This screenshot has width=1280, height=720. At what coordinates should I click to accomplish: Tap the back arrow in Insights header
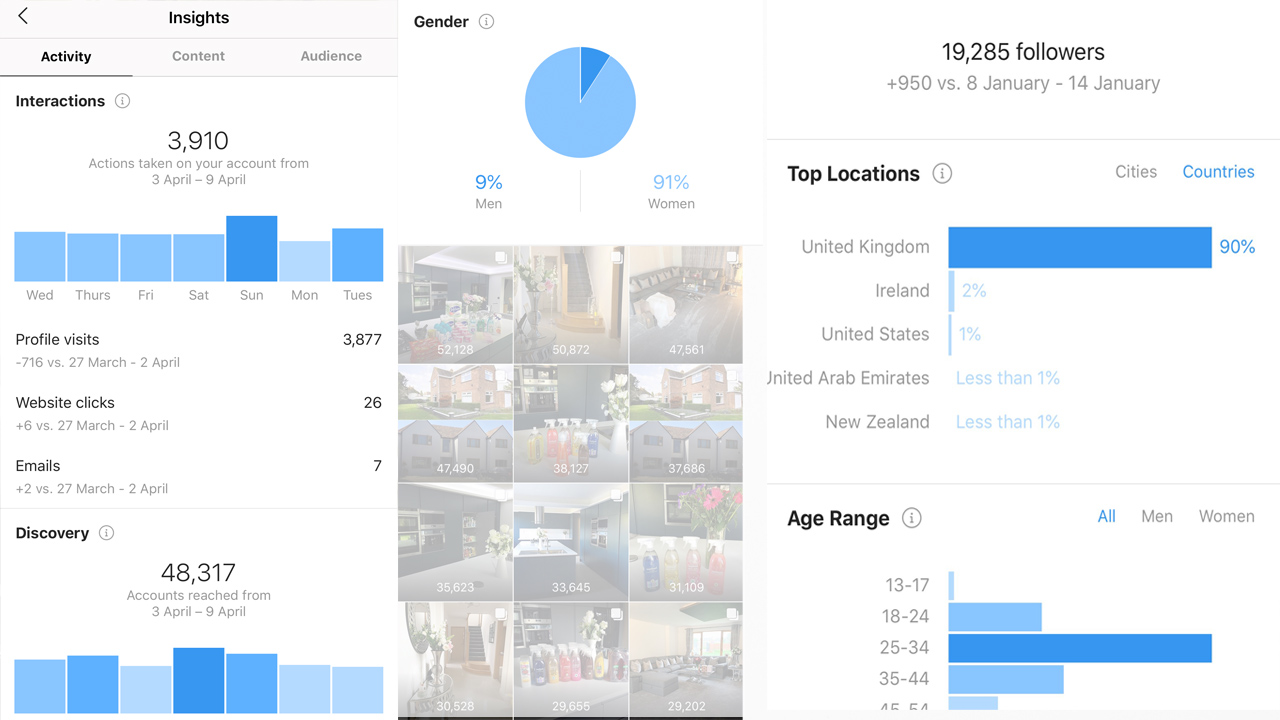pos(23,17)
